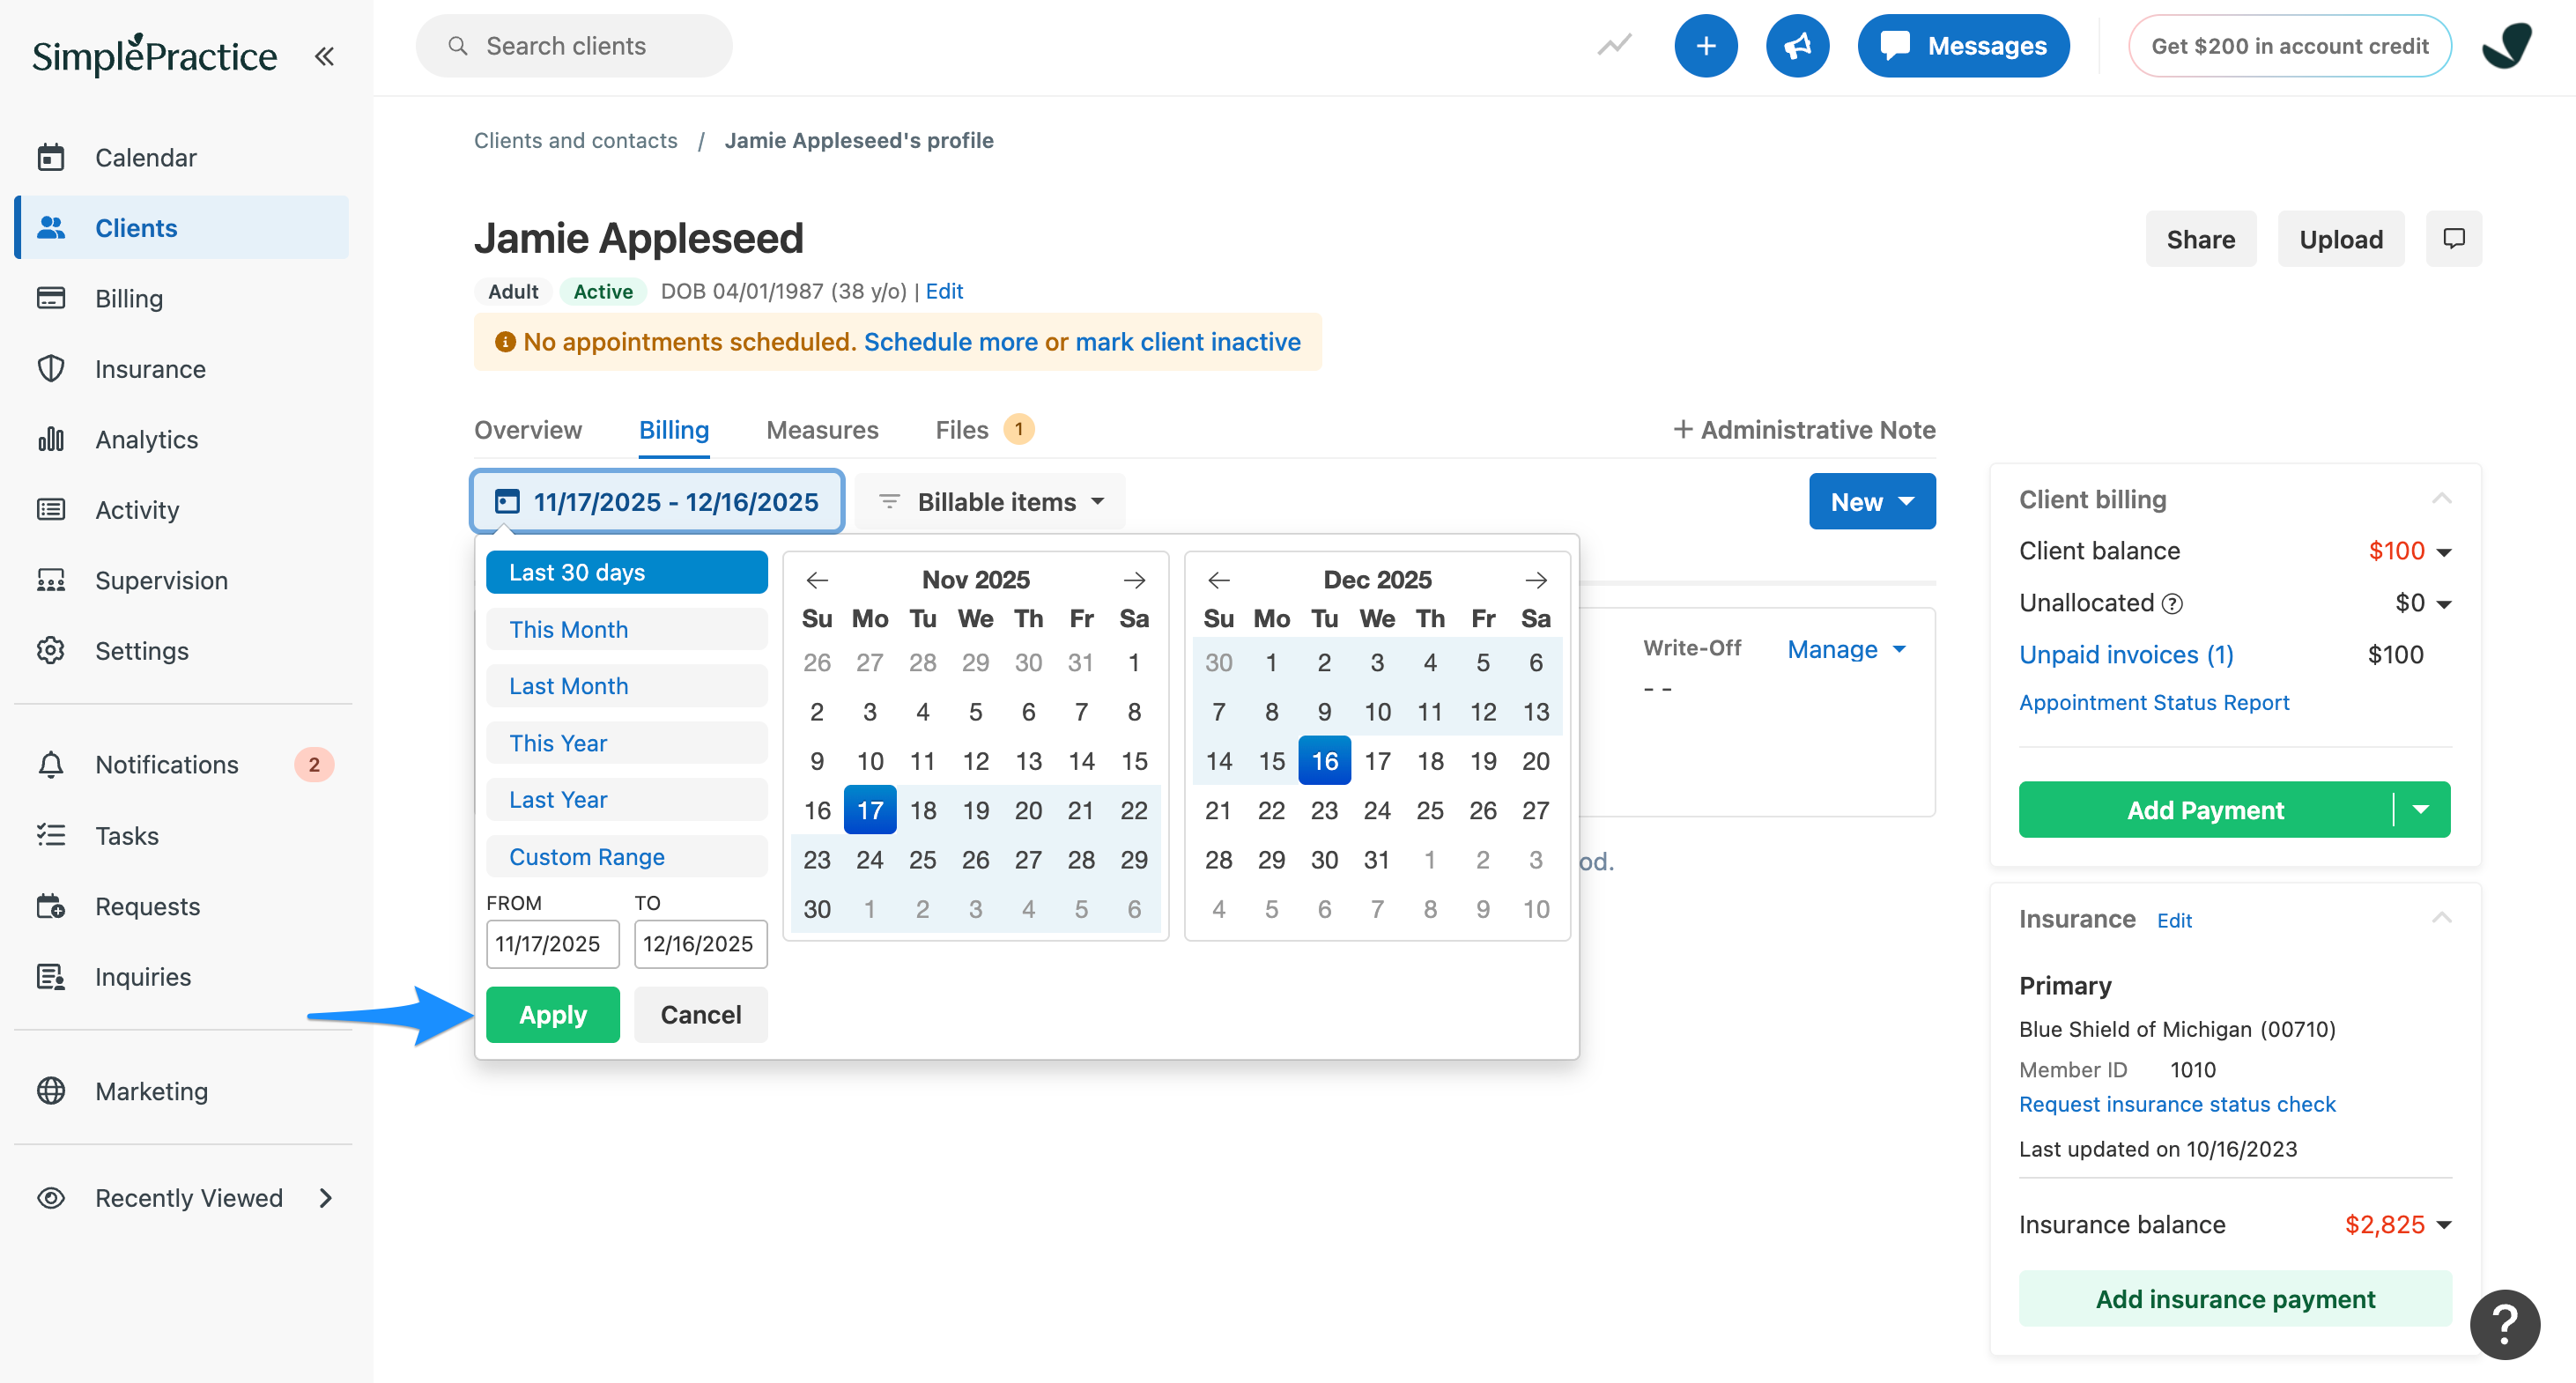The height and width of the screenshot is (1383, 2576).
Task: Open the date range picker 11/17/2025 - 12/16/2025
Action: click(x=657, y=501)
